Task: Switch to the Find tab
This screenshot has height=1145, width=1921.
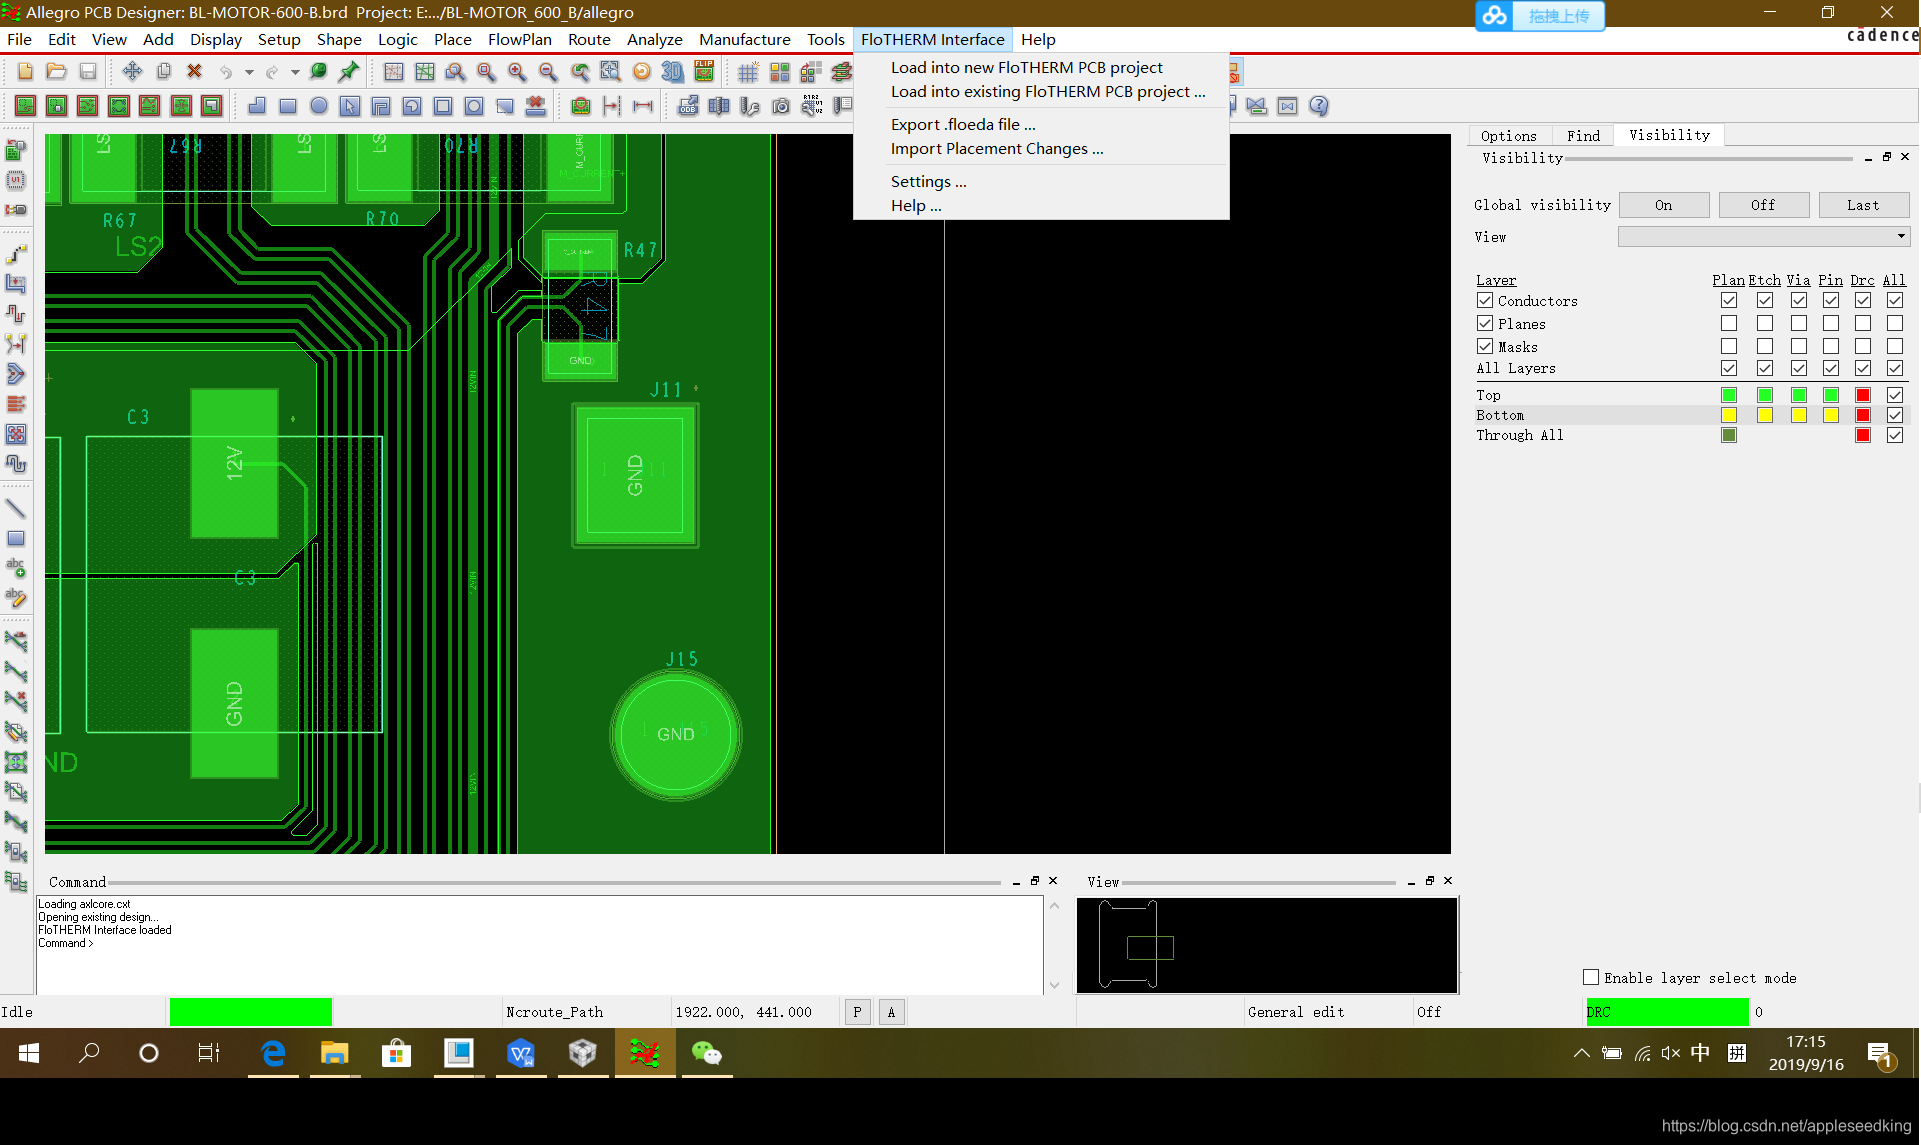Action: (1583, 136)
